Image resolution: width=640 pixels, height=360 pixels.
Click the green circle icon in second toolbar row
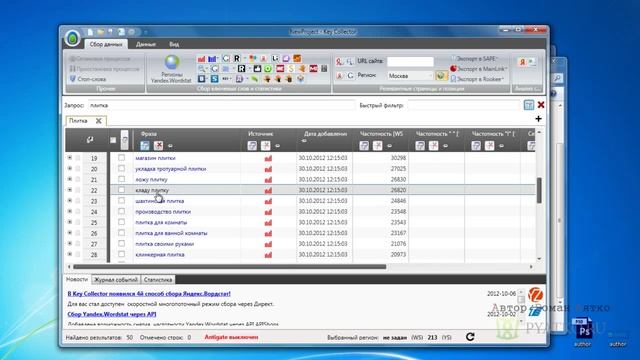(268, 69)
